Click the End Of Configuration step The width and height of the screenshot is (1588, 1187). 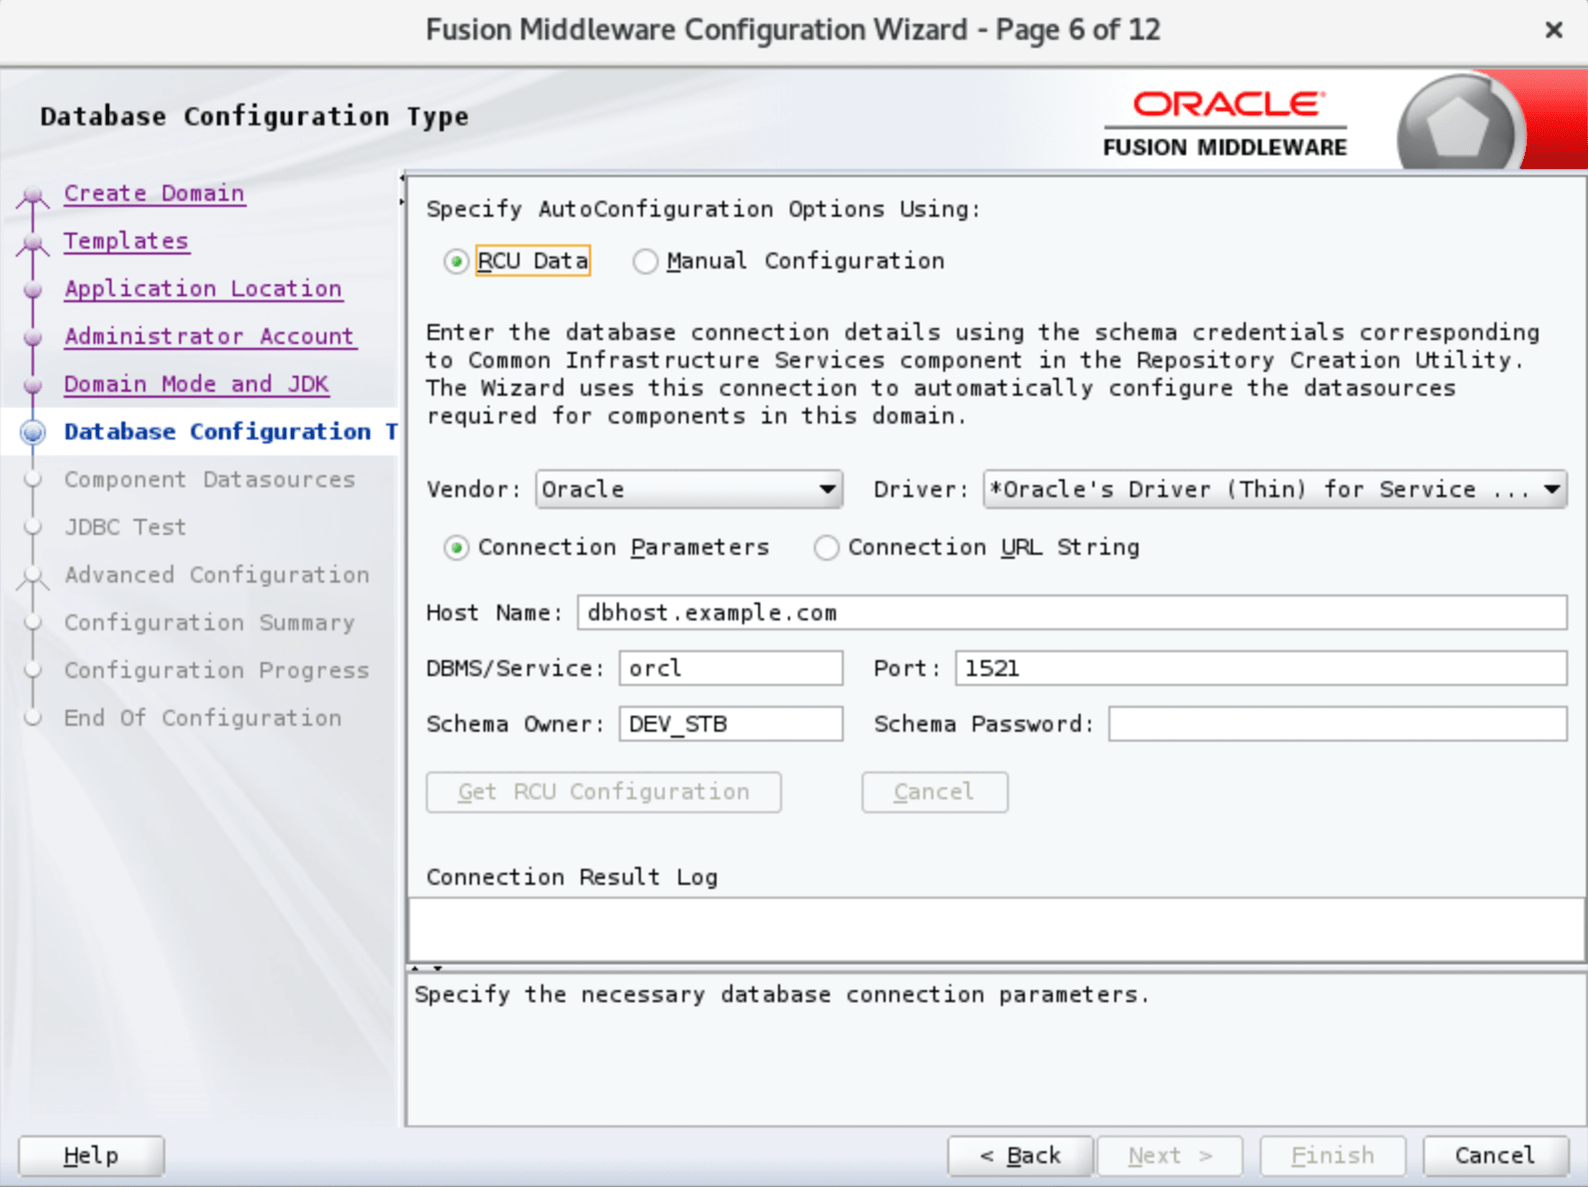[203, 719]
